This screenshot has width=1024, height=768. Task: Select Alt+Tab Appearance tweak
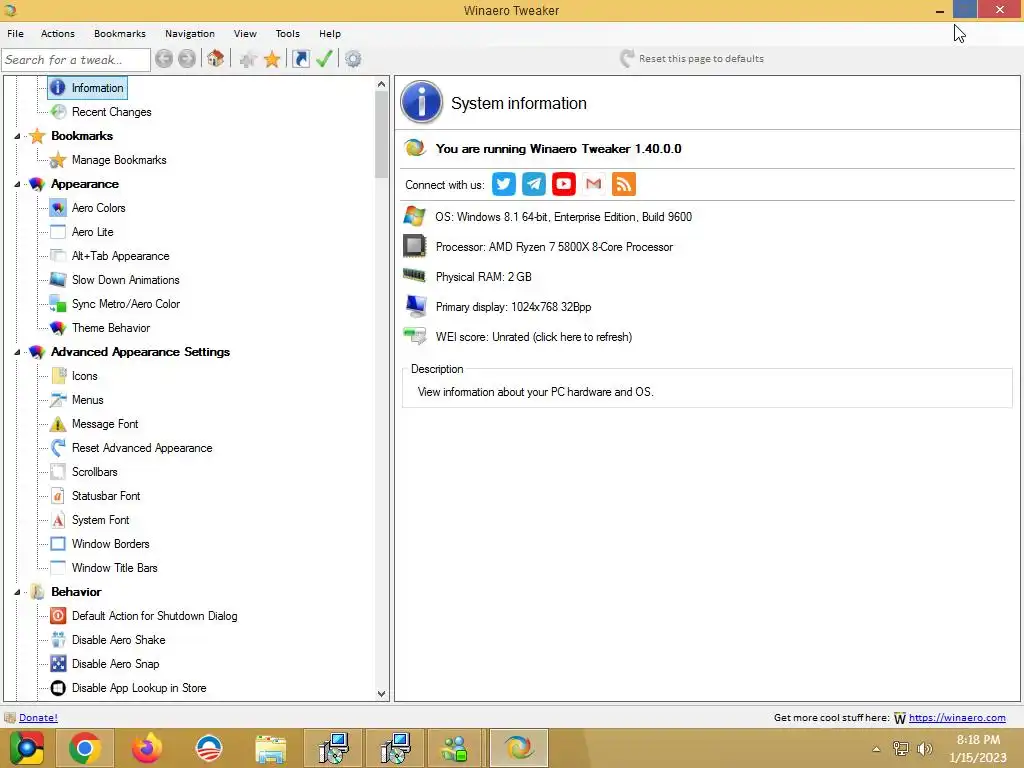(120, 256)
